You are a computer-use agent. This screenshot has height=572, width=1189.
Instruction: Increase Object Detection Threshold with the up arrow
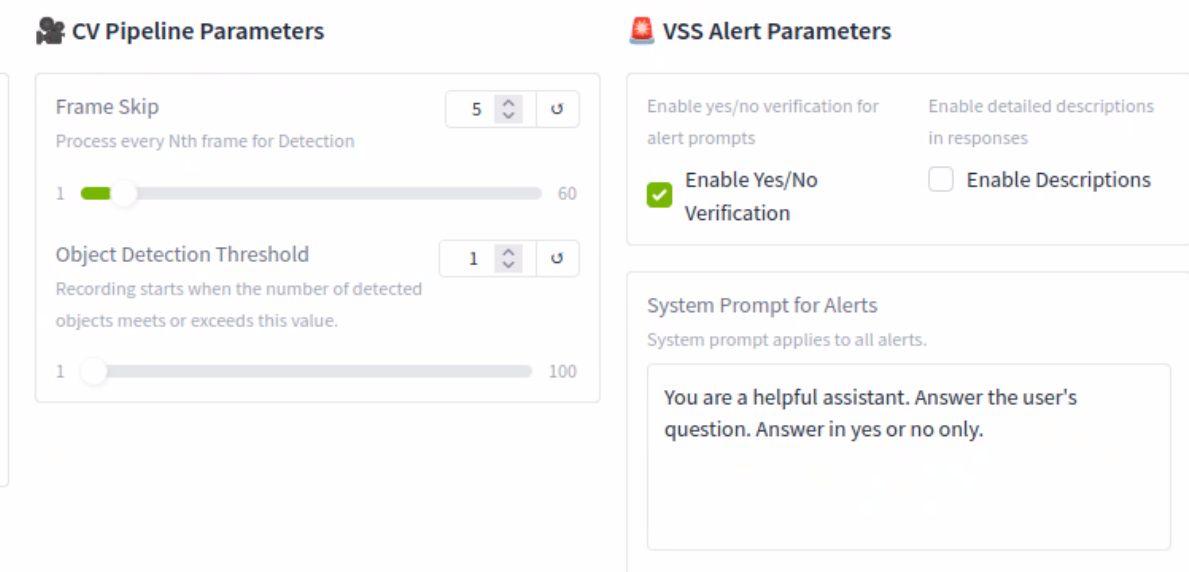tap(509, 253)
